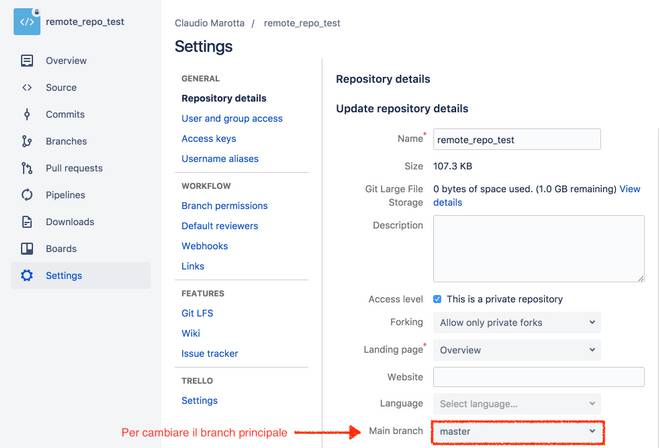Open the Git LFS settings link
This screenshot has height=448, width=660.
tap(197, 313)
